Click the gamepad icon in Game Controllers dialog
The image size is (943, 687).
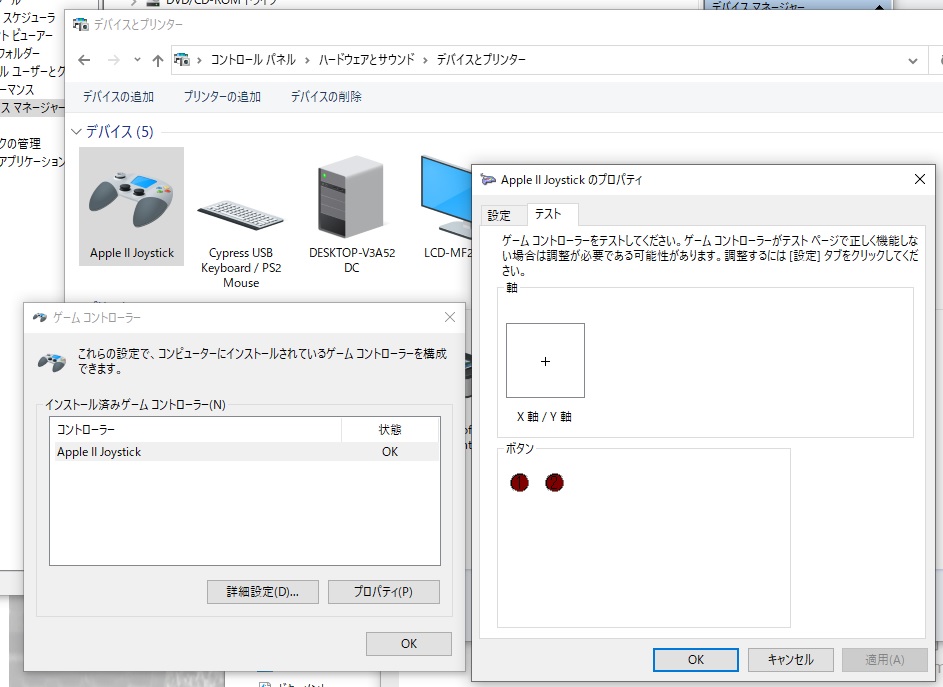[x=52, y=362]
